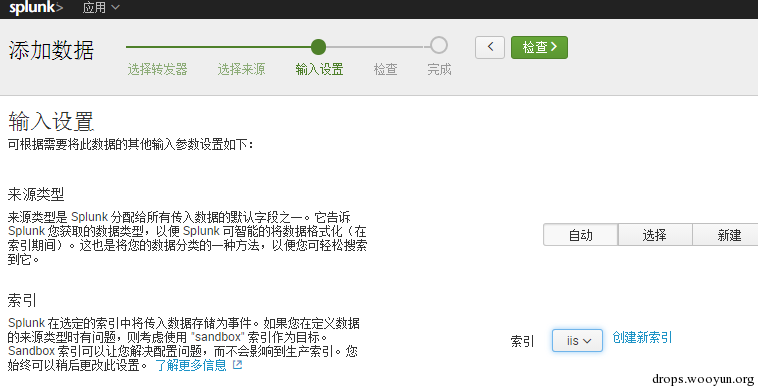Screen dimensions: 758x391
Task: Click the green 检查 next button
Action: click(539, 47)
